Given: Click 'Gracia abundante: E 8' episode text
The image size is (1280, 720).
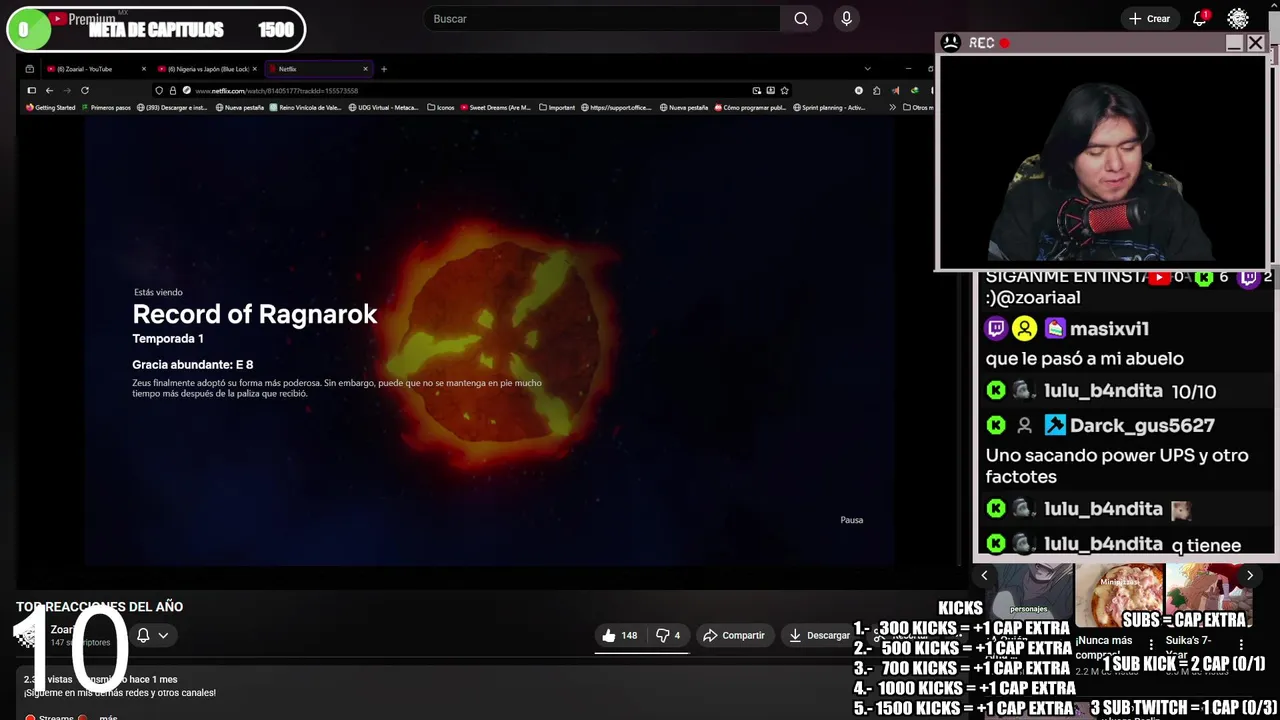Looking at the screenshot, I should (x=193, y=365).
